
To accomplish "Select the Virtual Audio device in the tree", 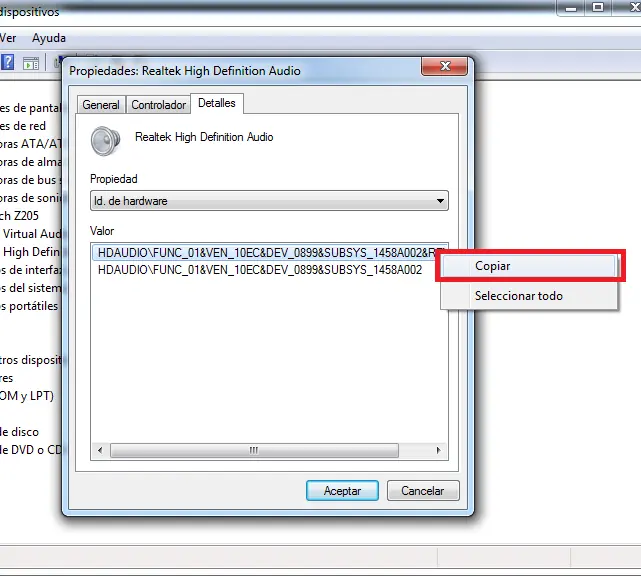I will point(32,234).
